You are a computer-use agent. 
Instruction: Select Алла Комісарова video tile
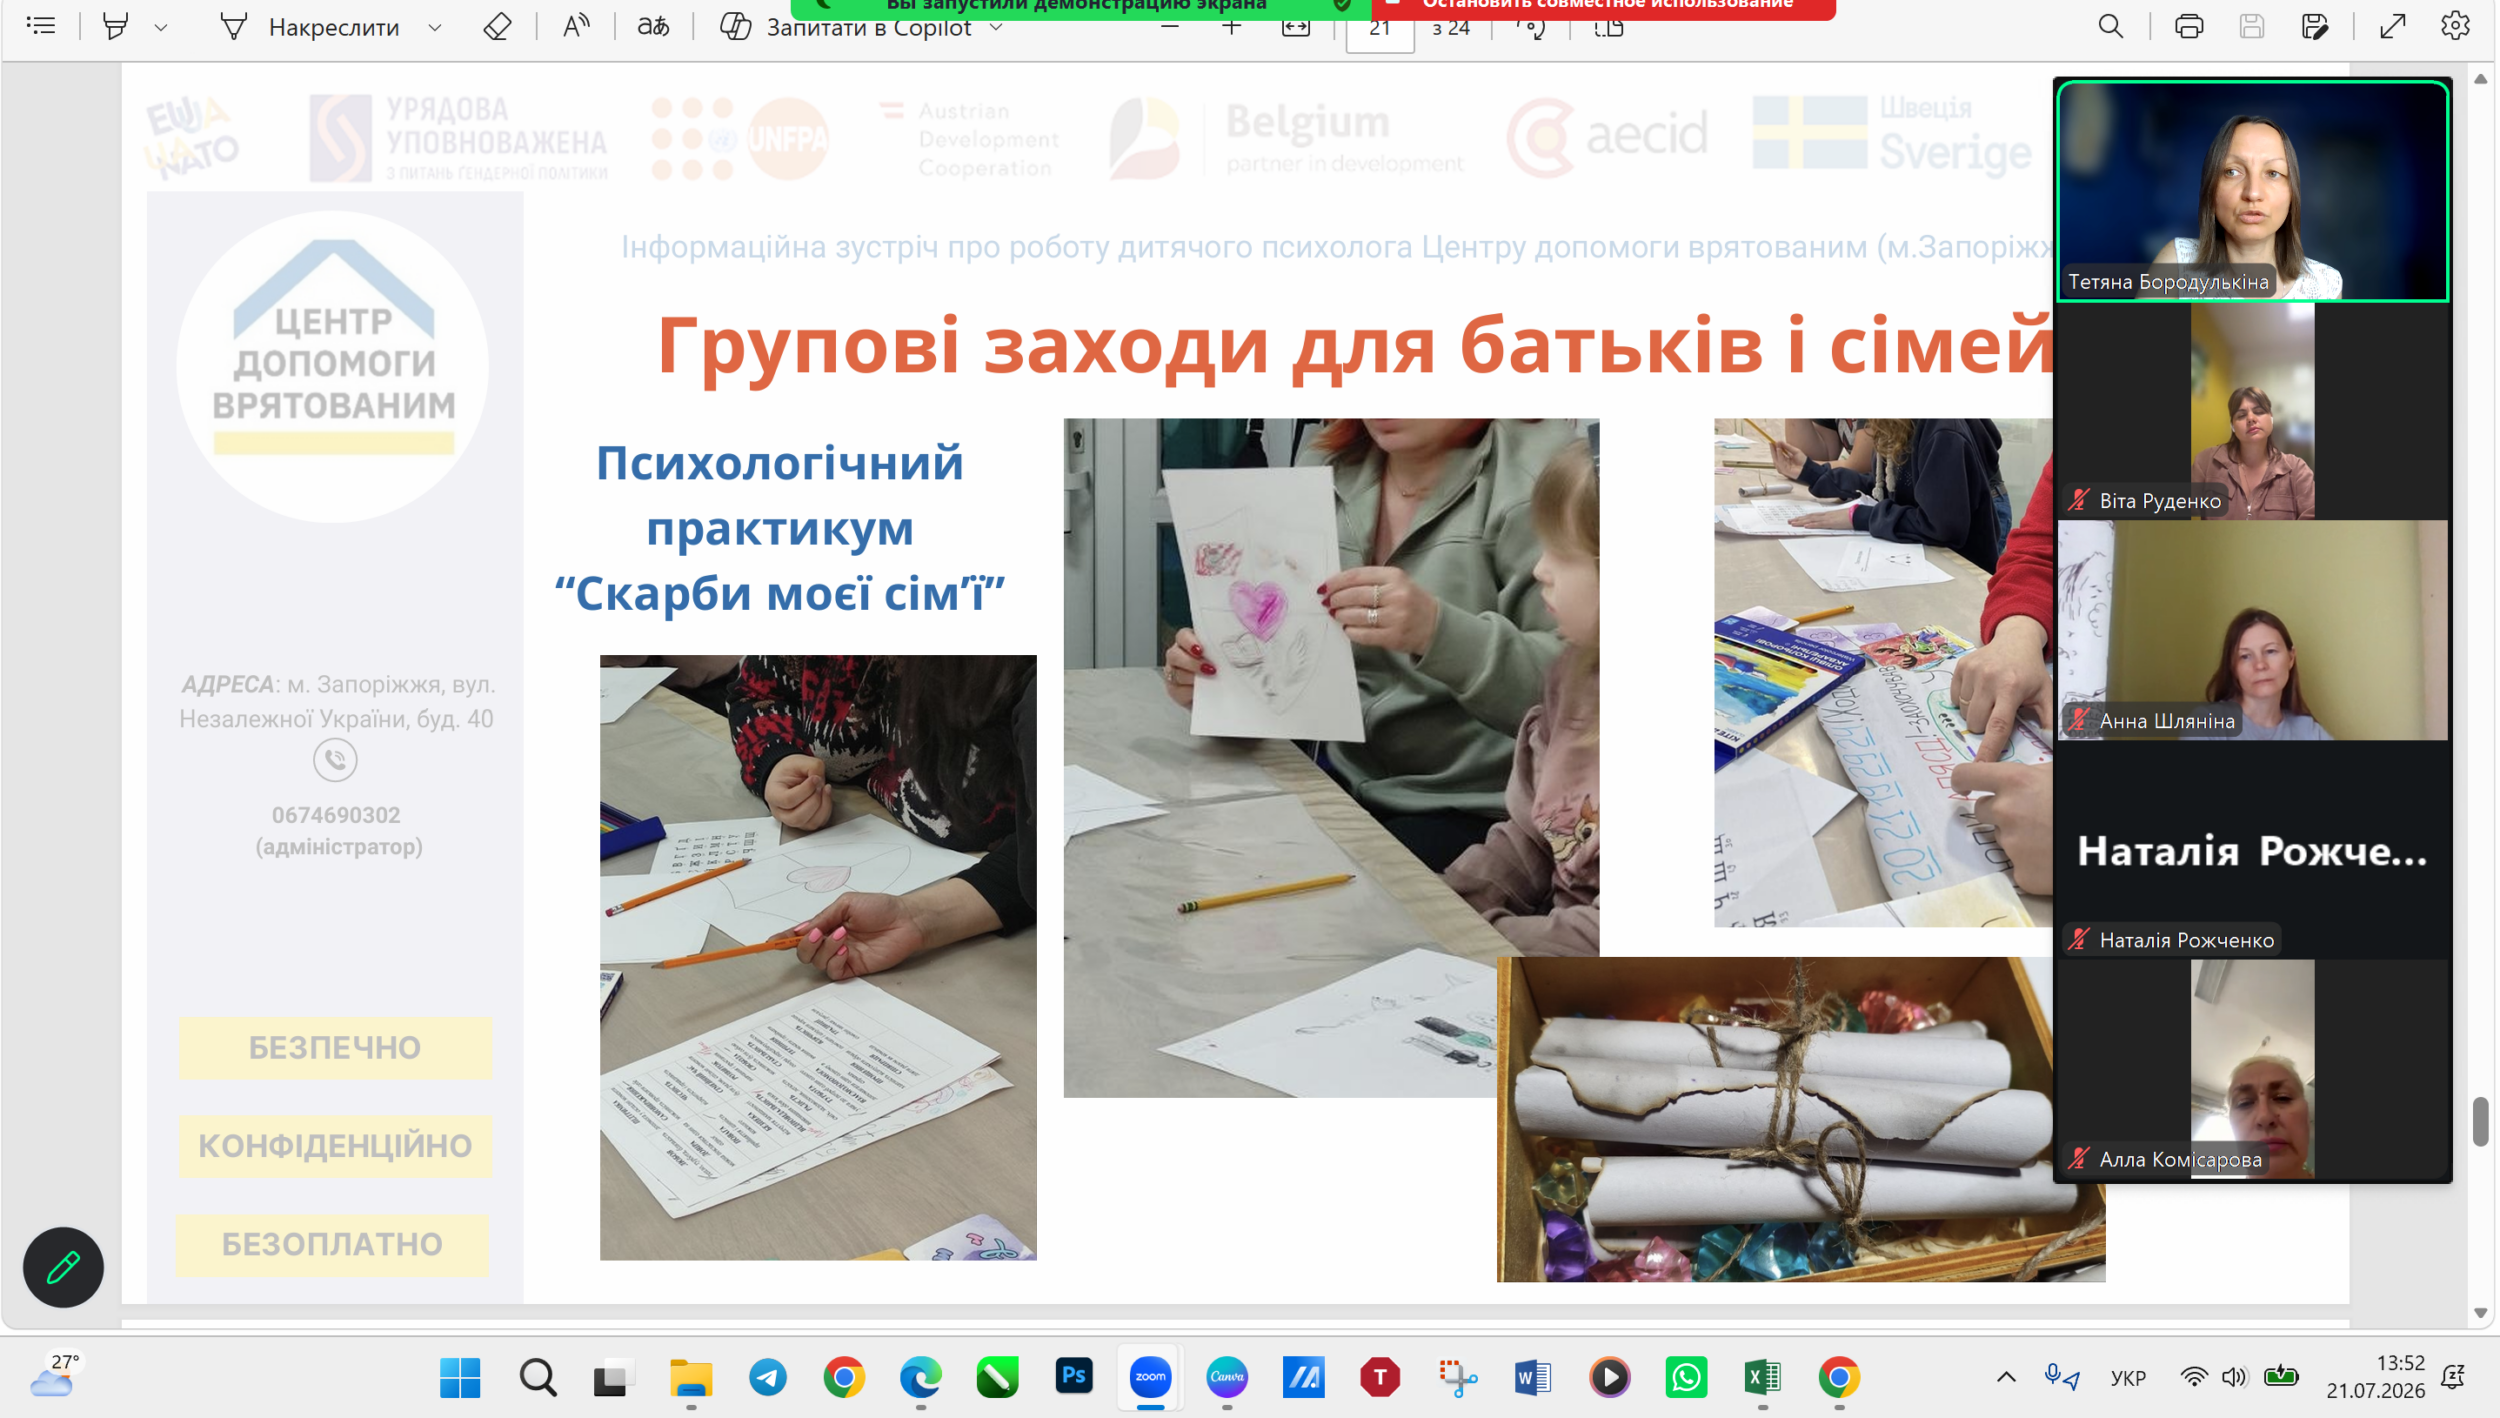coord(2252,1069)
